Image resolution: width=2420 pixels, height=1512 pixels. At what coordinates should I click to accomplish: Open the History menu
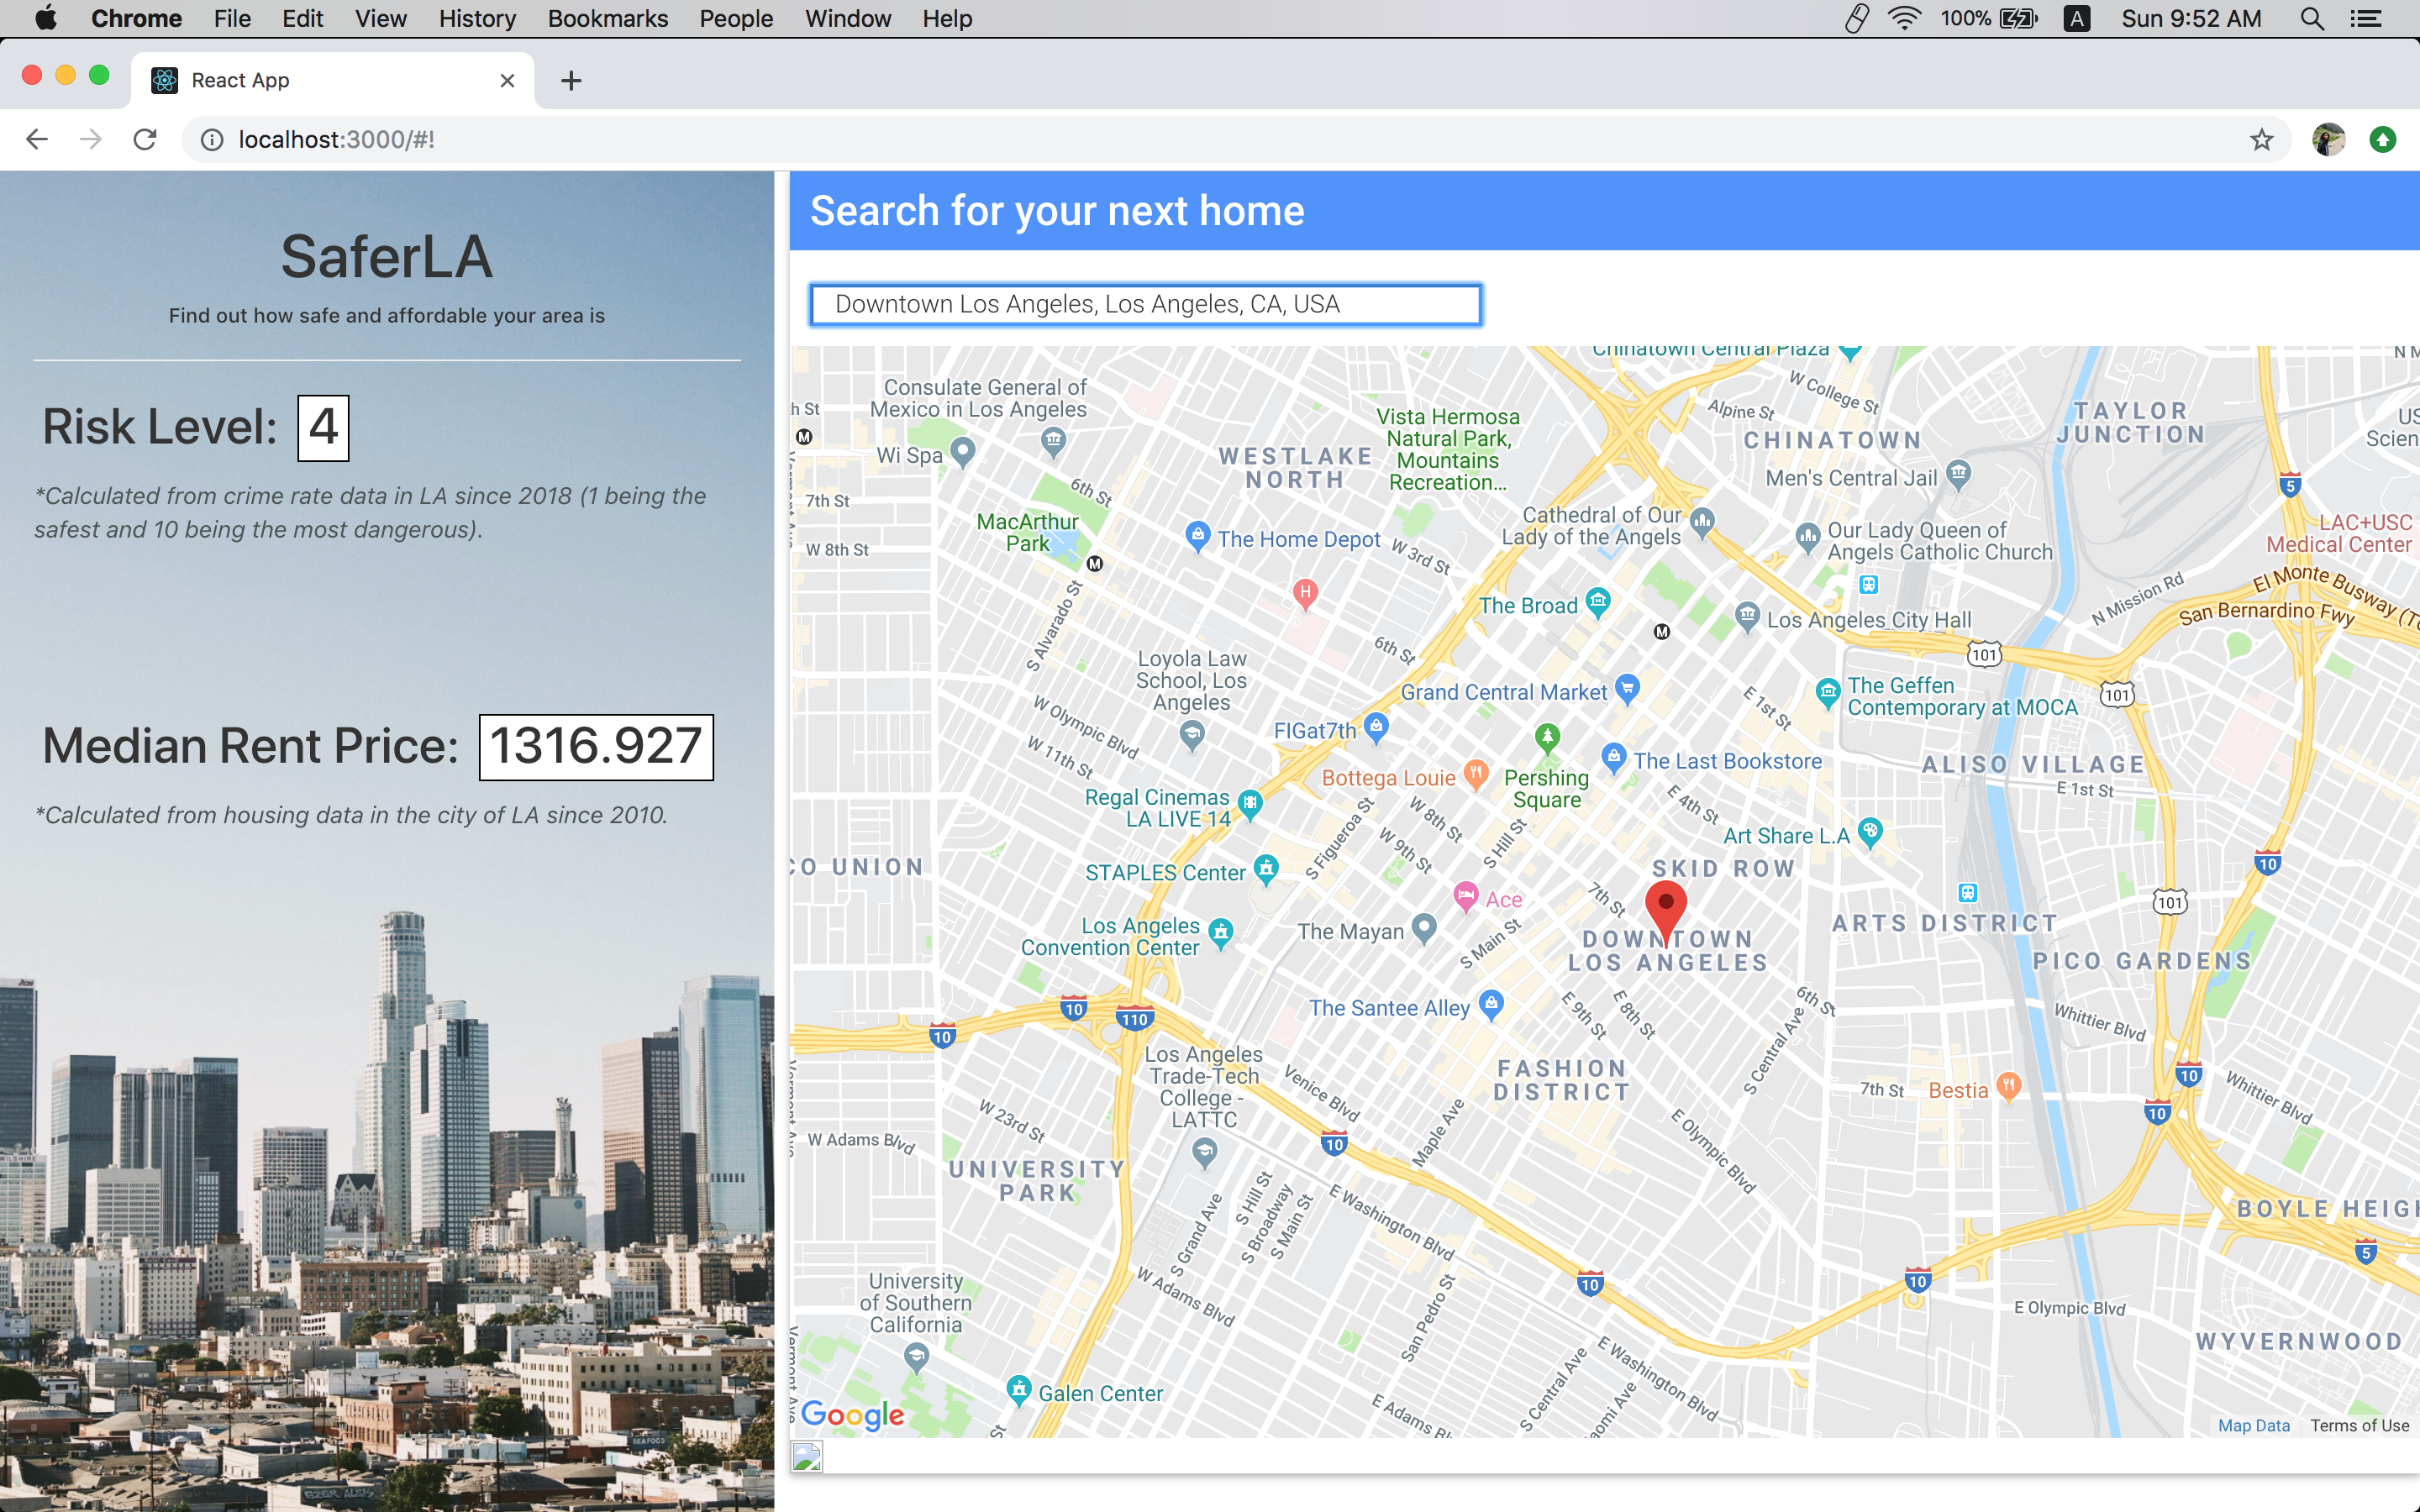[x=477, y=19]
